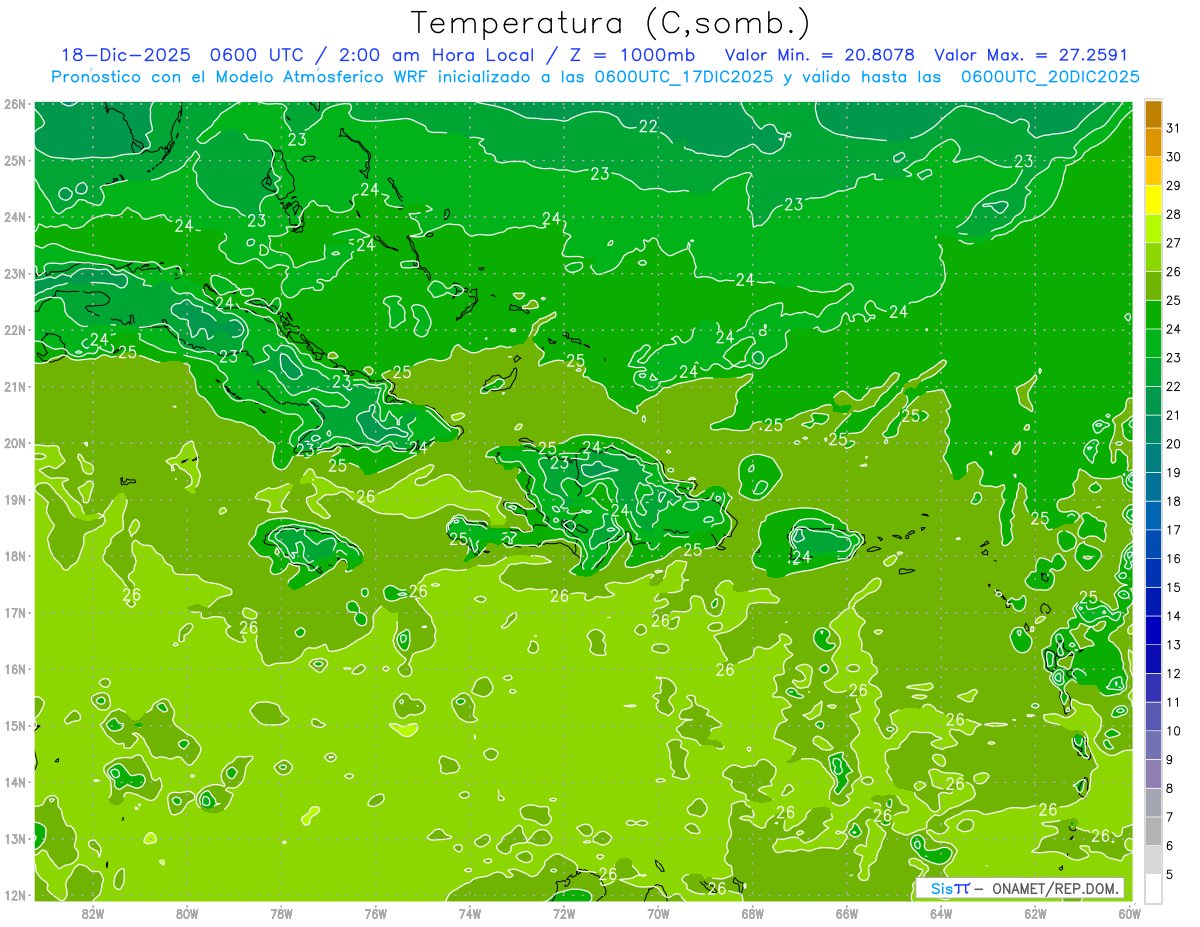Screen dimensions: 1200x927
Task: Click the legend value "10"
Action: point(1173,730)
